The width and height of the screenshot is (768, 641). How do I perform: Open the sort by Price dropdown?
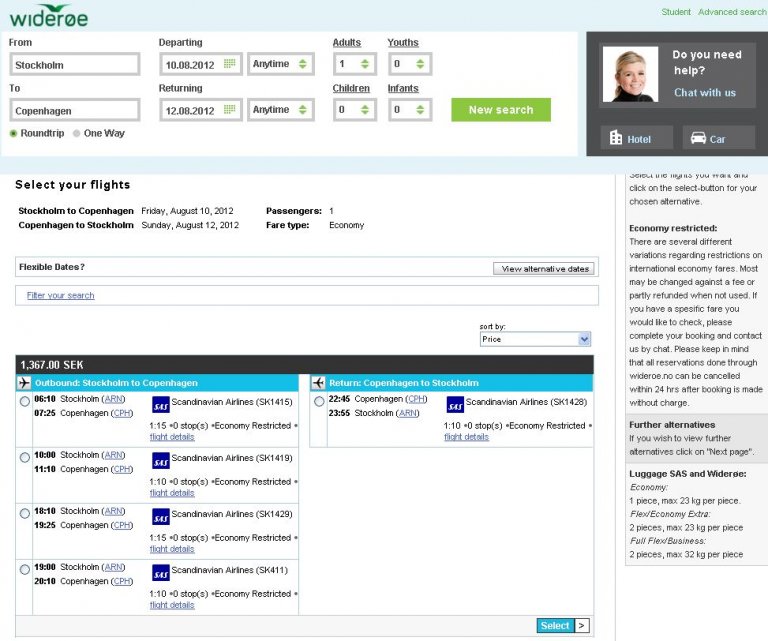click(x=535, y=339)
